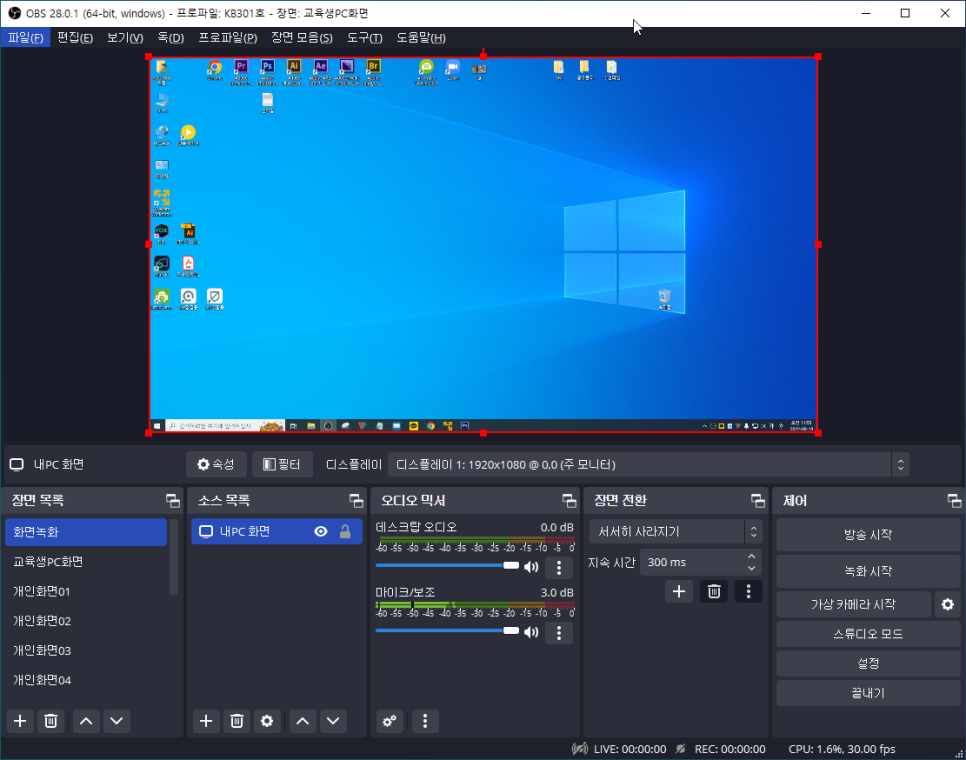Image resolution: width=966 pixels, height=760 pixels.
Task: Remove transition with trash icon
Action: pyautogui.click(x=714, y=591)
